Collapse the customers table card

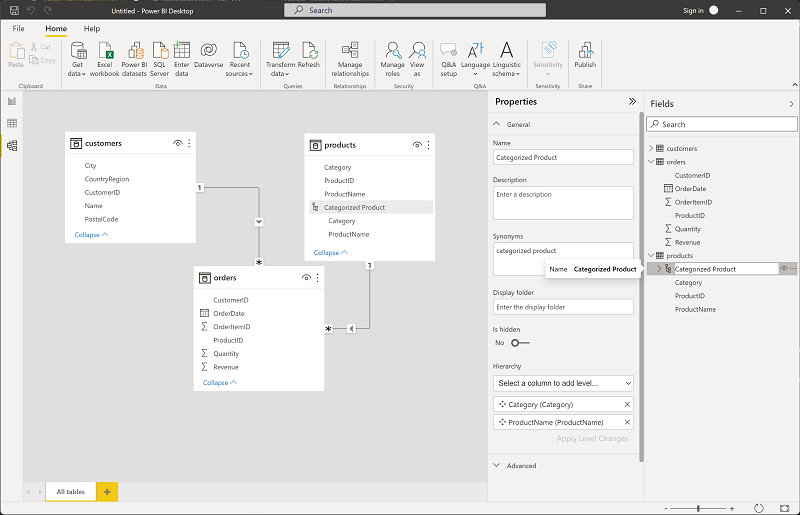91,235
